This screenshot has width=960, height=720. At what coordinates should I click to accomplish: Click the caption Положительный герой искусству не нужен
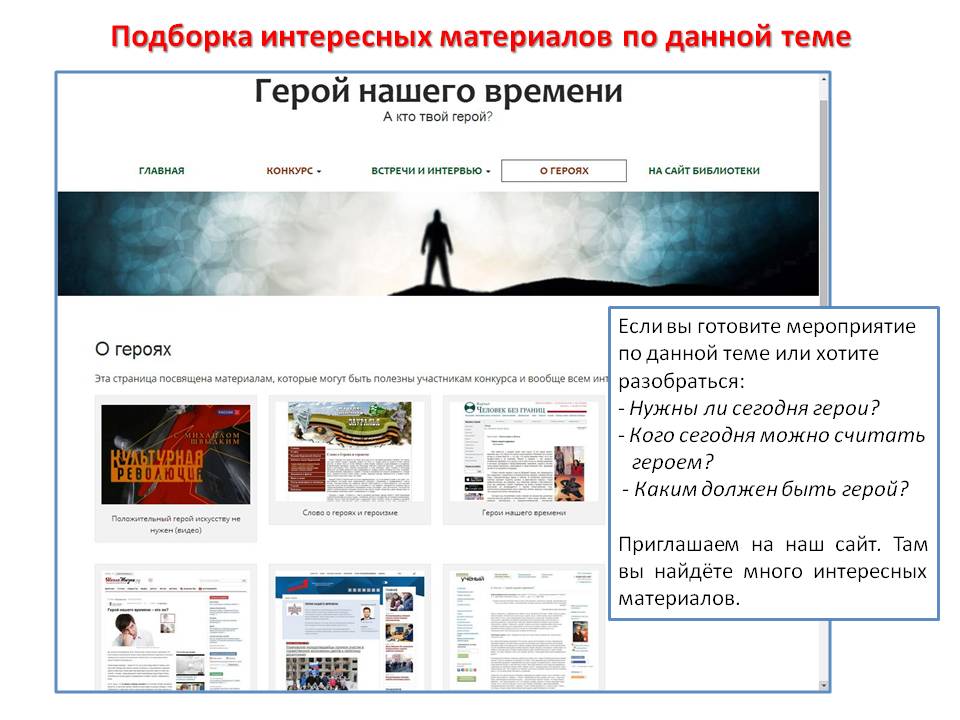point(176,524)
